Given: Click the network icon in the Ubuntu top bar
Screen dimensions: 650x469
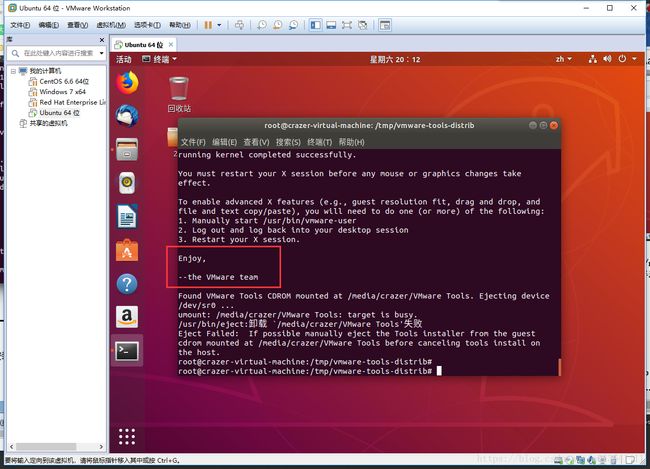Looking at the screenshot, I should [x=592, y=59].
